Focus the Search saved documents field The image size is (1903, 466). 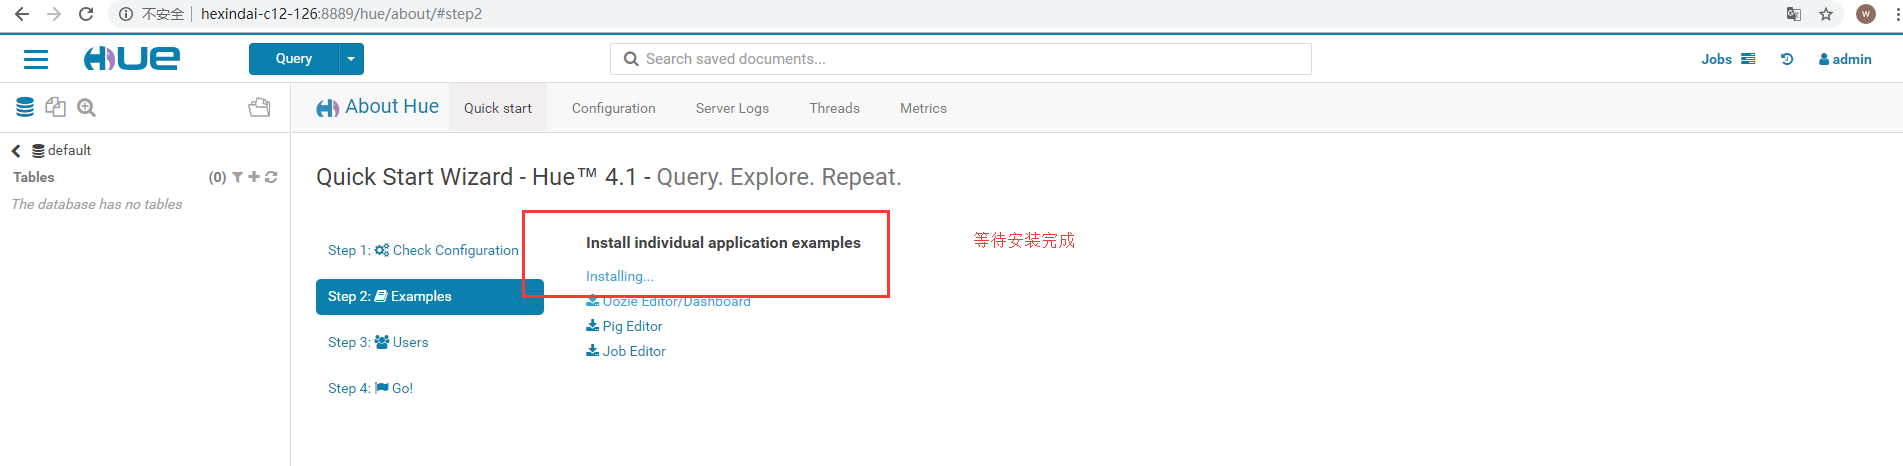(x=960, y=59)
